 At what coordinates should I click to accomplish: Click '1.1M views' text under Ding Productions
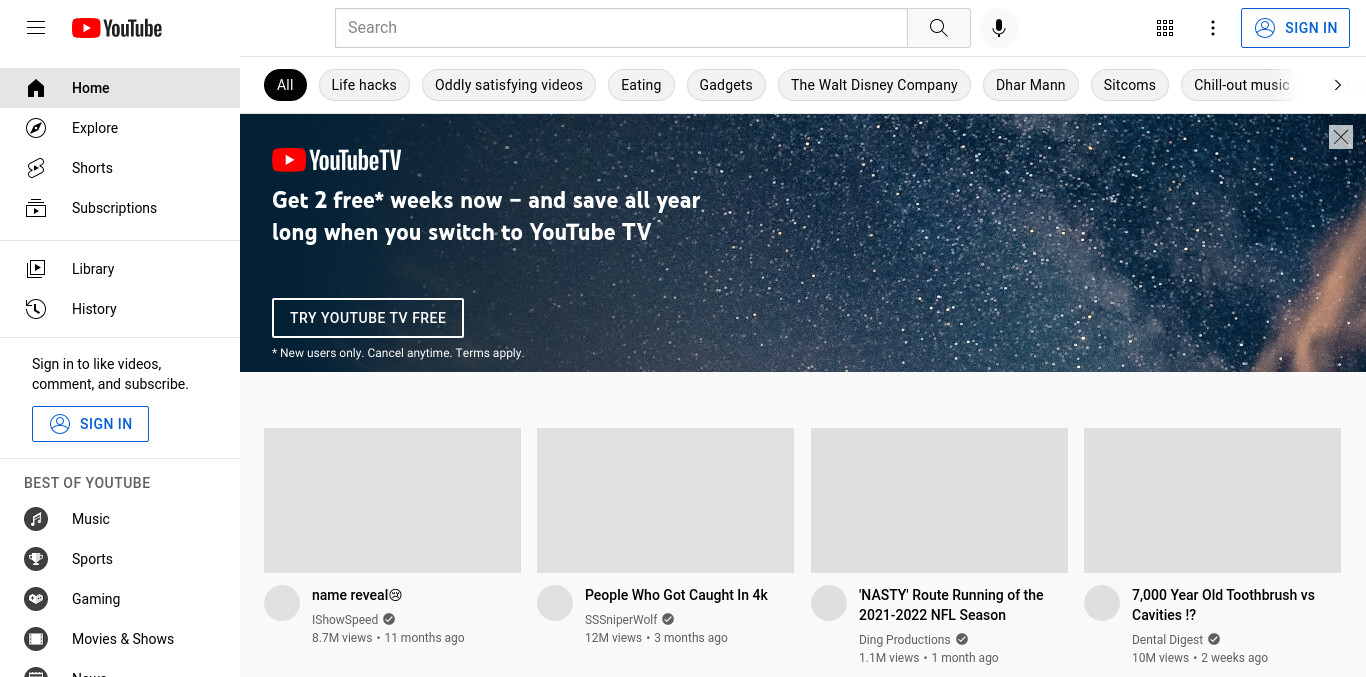click(x=889, y=658)
